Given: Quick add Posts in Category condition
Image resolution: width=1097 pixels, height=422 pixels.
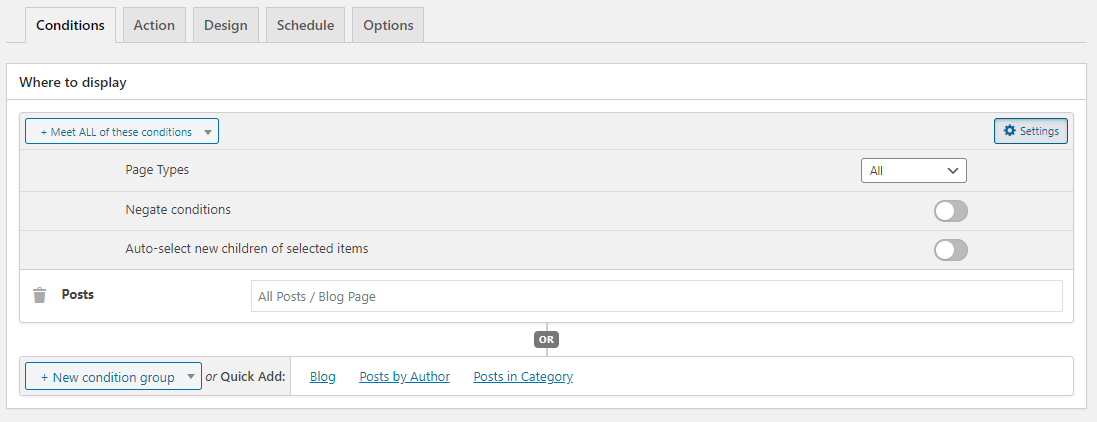Looking at the screenshot, I should [x=523, y=377].
